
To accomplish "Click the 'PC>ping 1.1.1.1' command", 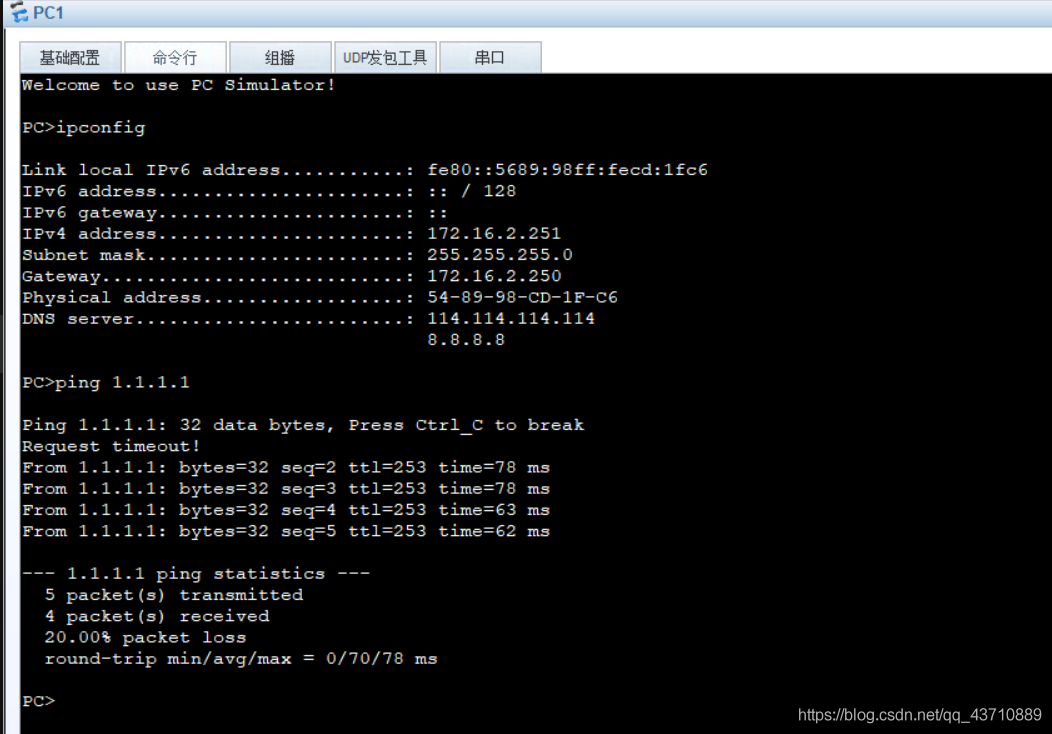I will pos(106,382).
